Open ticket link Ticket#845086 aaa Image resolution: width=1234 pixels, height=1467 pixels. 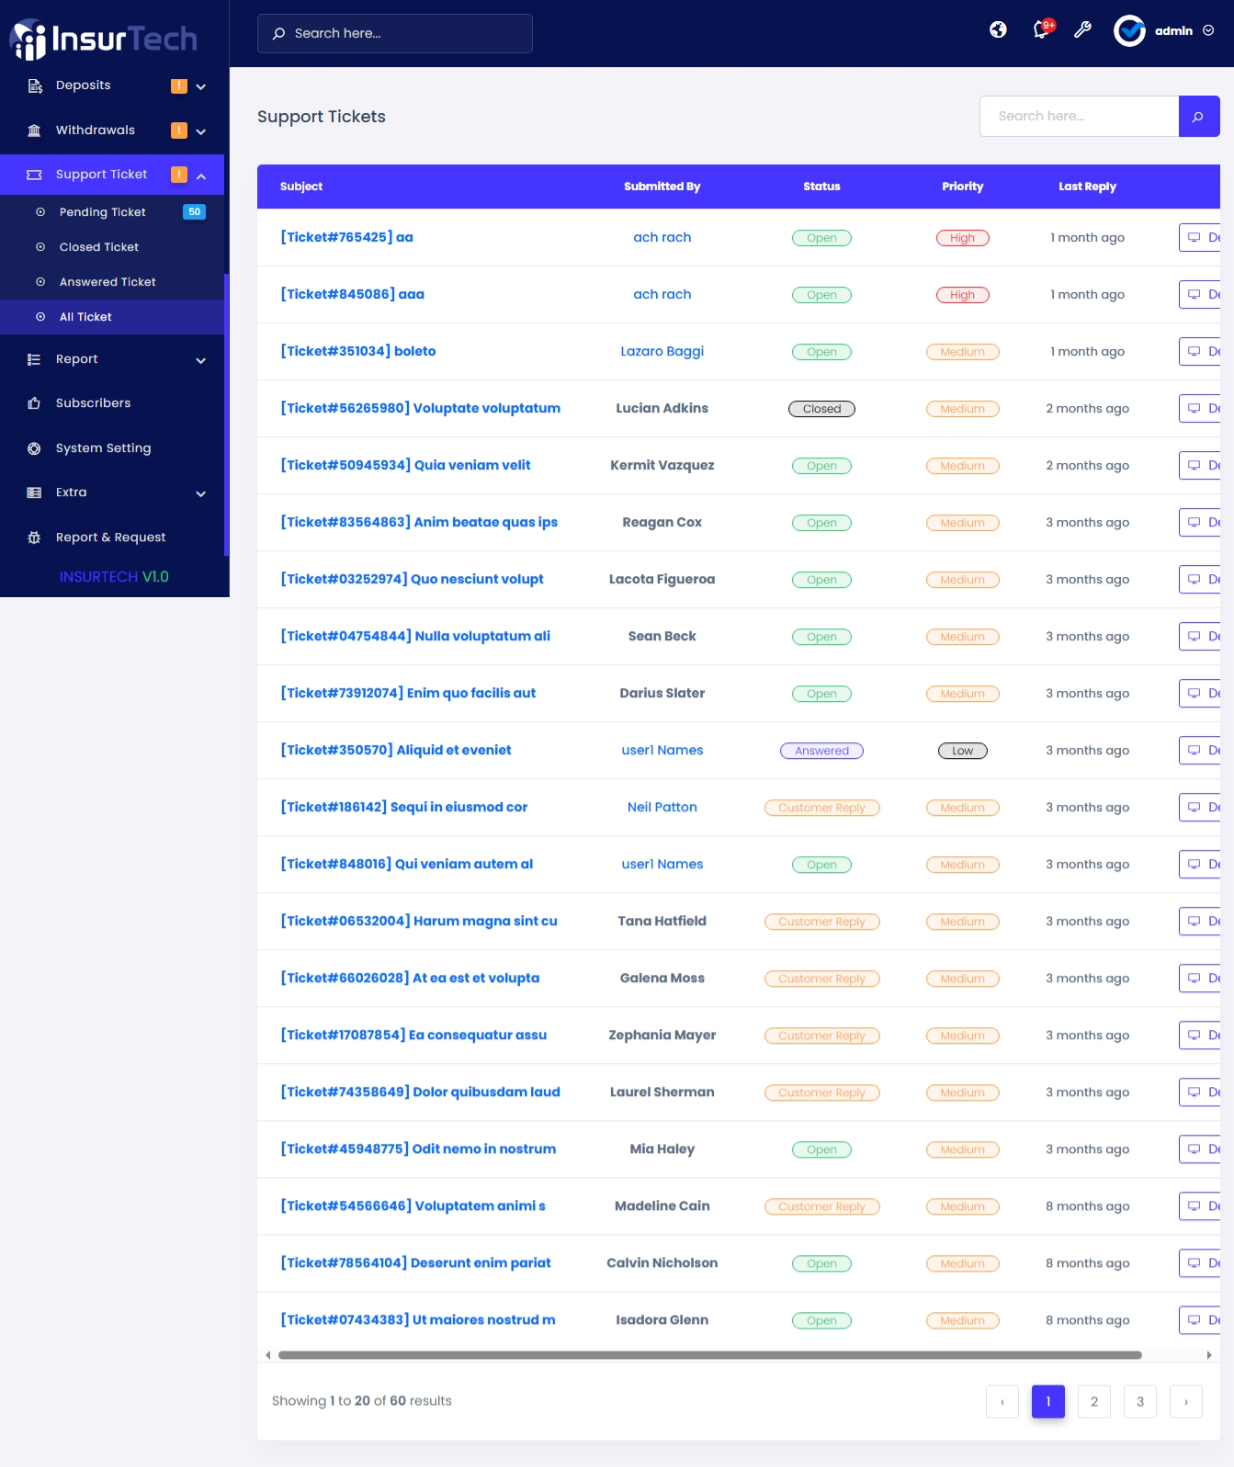pyautogui.click(x=352, y=294)
